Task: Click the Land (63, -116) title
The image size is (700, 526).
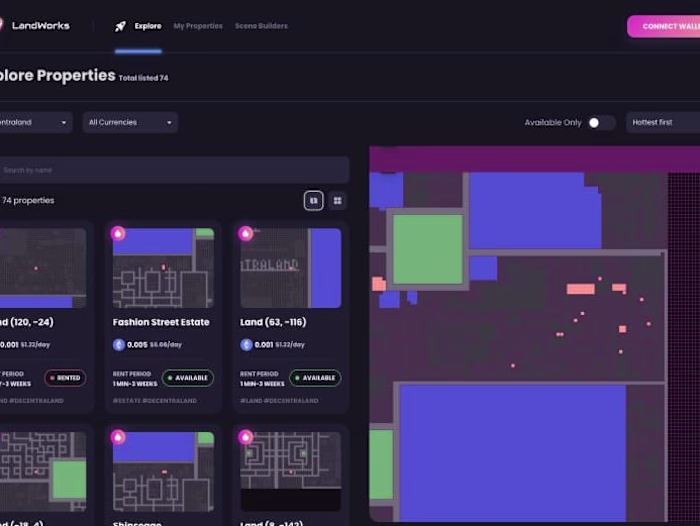Action: [x=273, y=322]
